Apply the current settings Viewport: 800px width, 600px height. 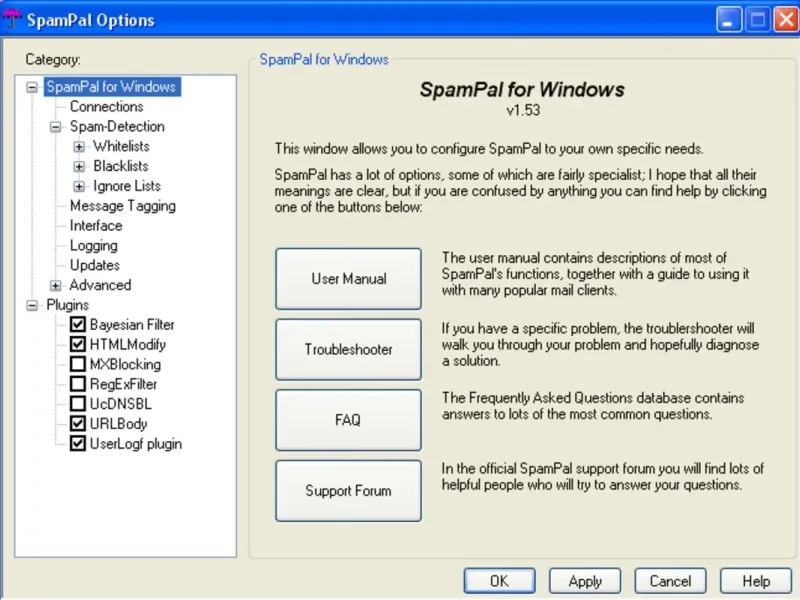(585, 581)
